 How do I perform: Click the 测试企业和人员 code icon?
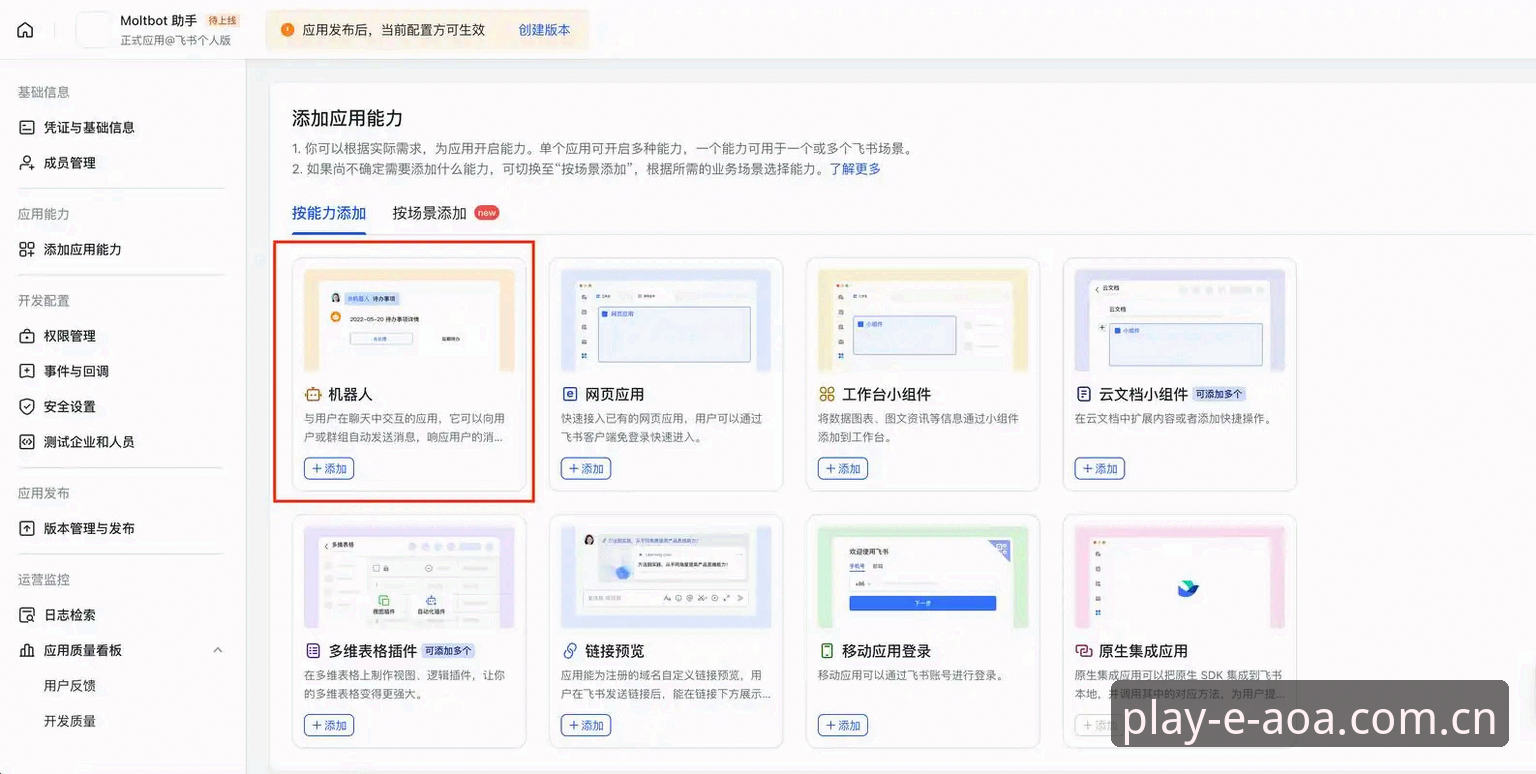point(27,442)
